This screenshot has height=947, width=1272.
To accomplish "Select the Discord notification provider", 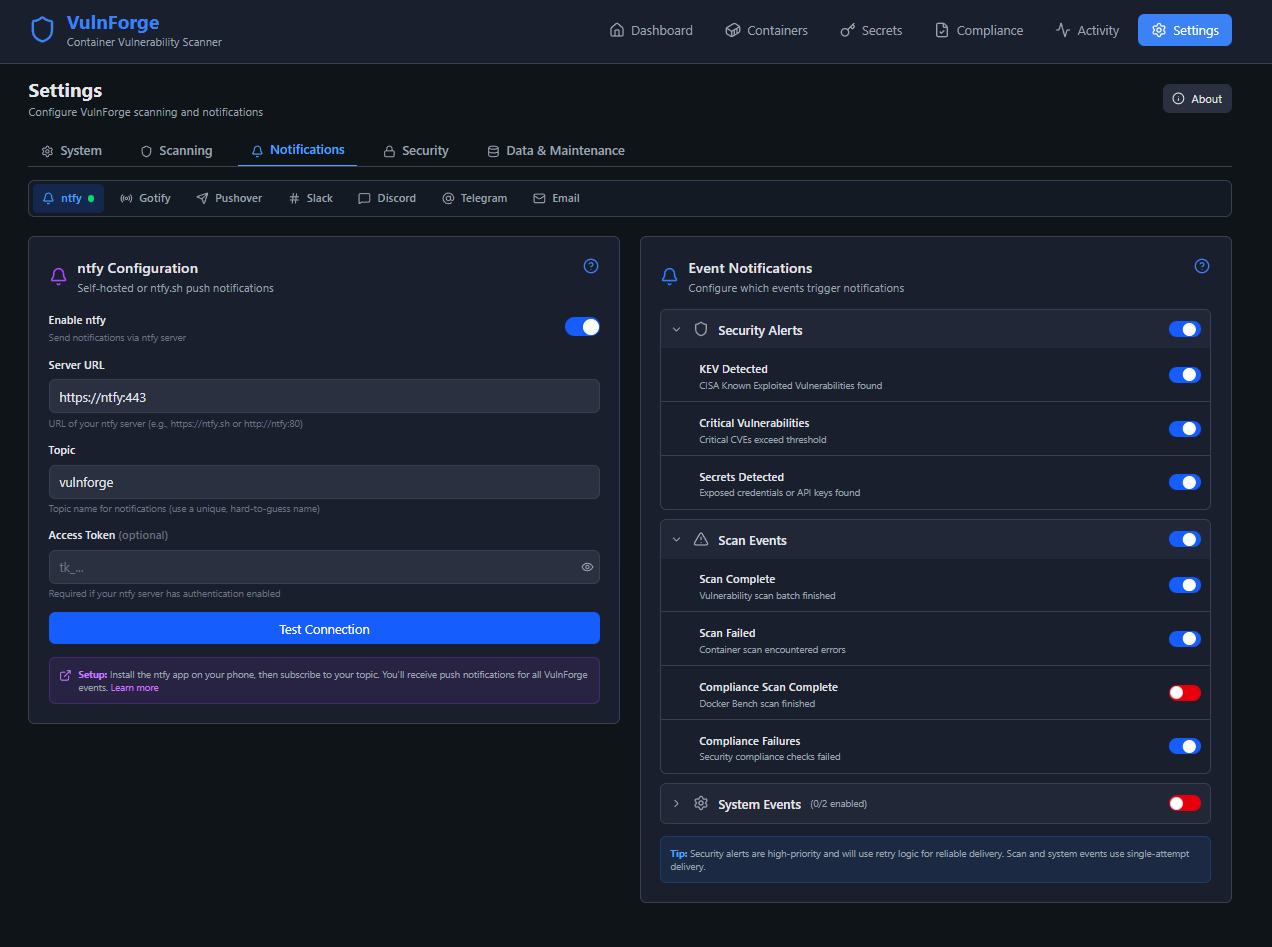I will [x=387, y=198].
